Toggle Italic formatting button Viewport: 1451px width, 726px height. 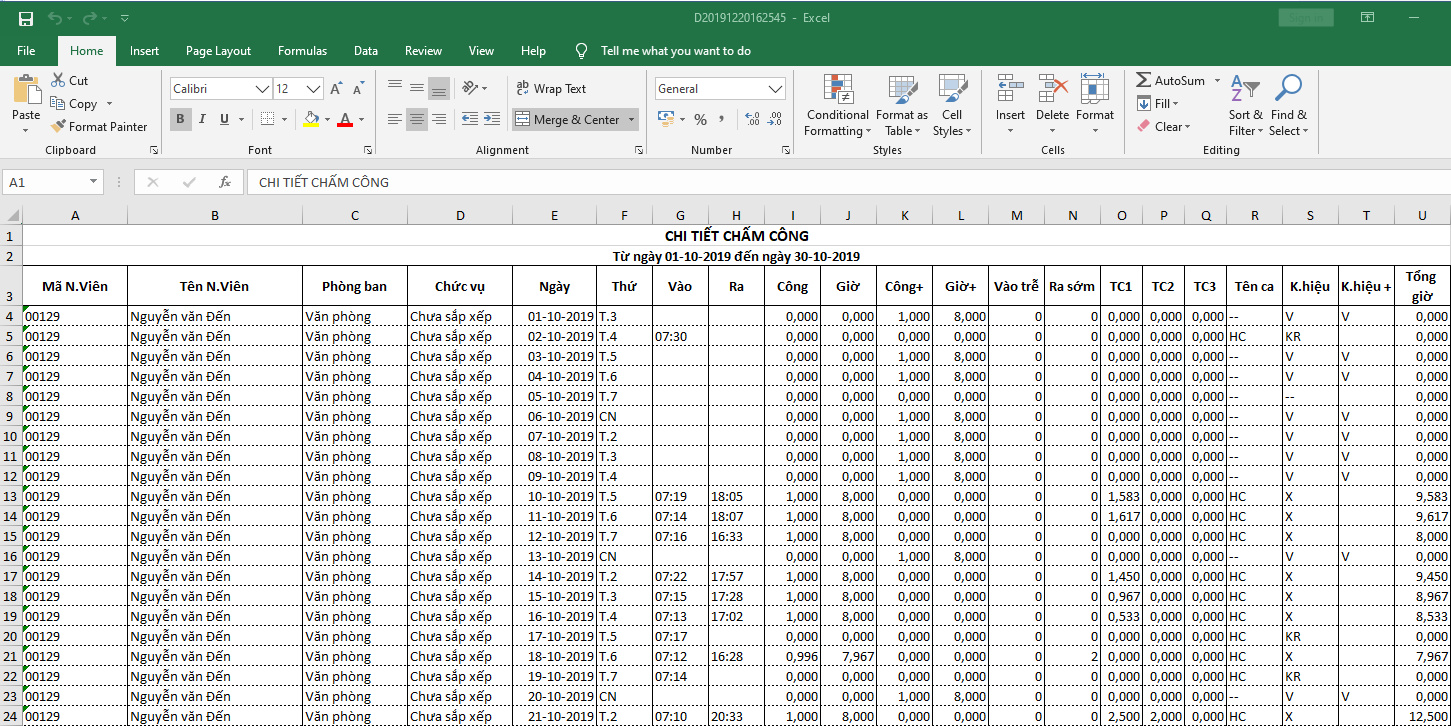click(203, 120)
